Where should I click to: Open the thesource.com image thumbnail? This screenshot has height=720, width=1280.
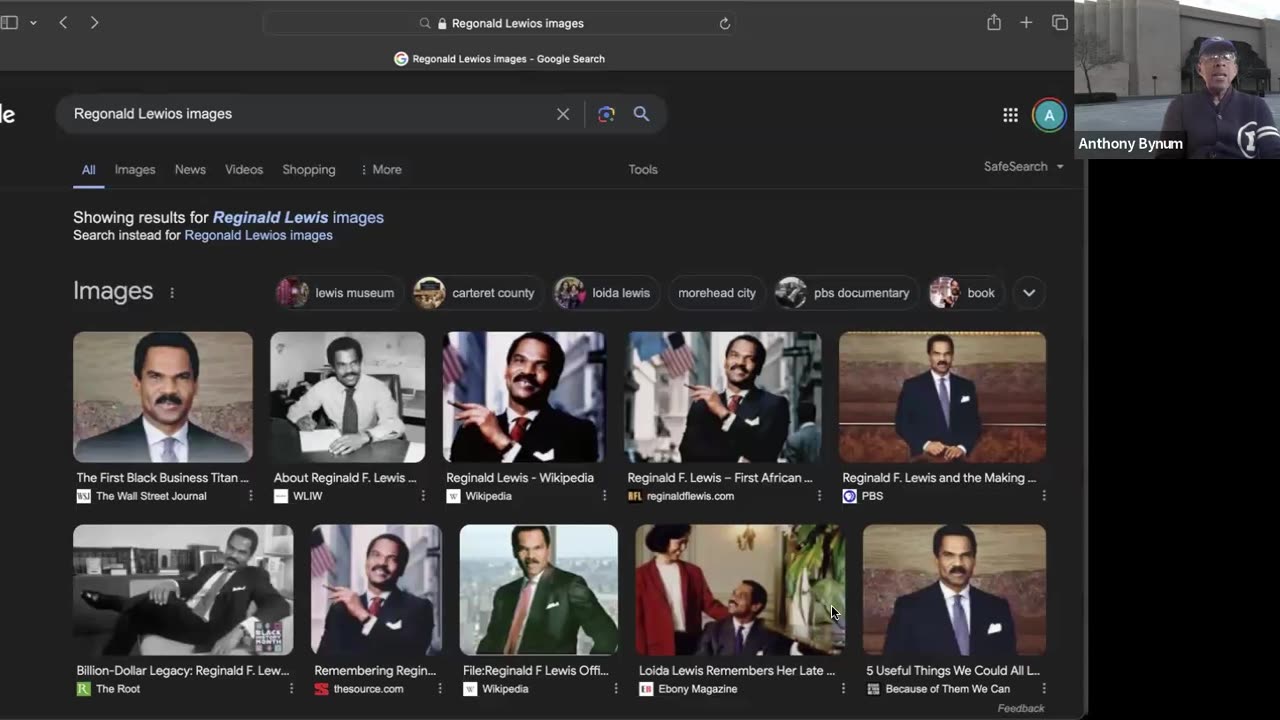point(376,590)
